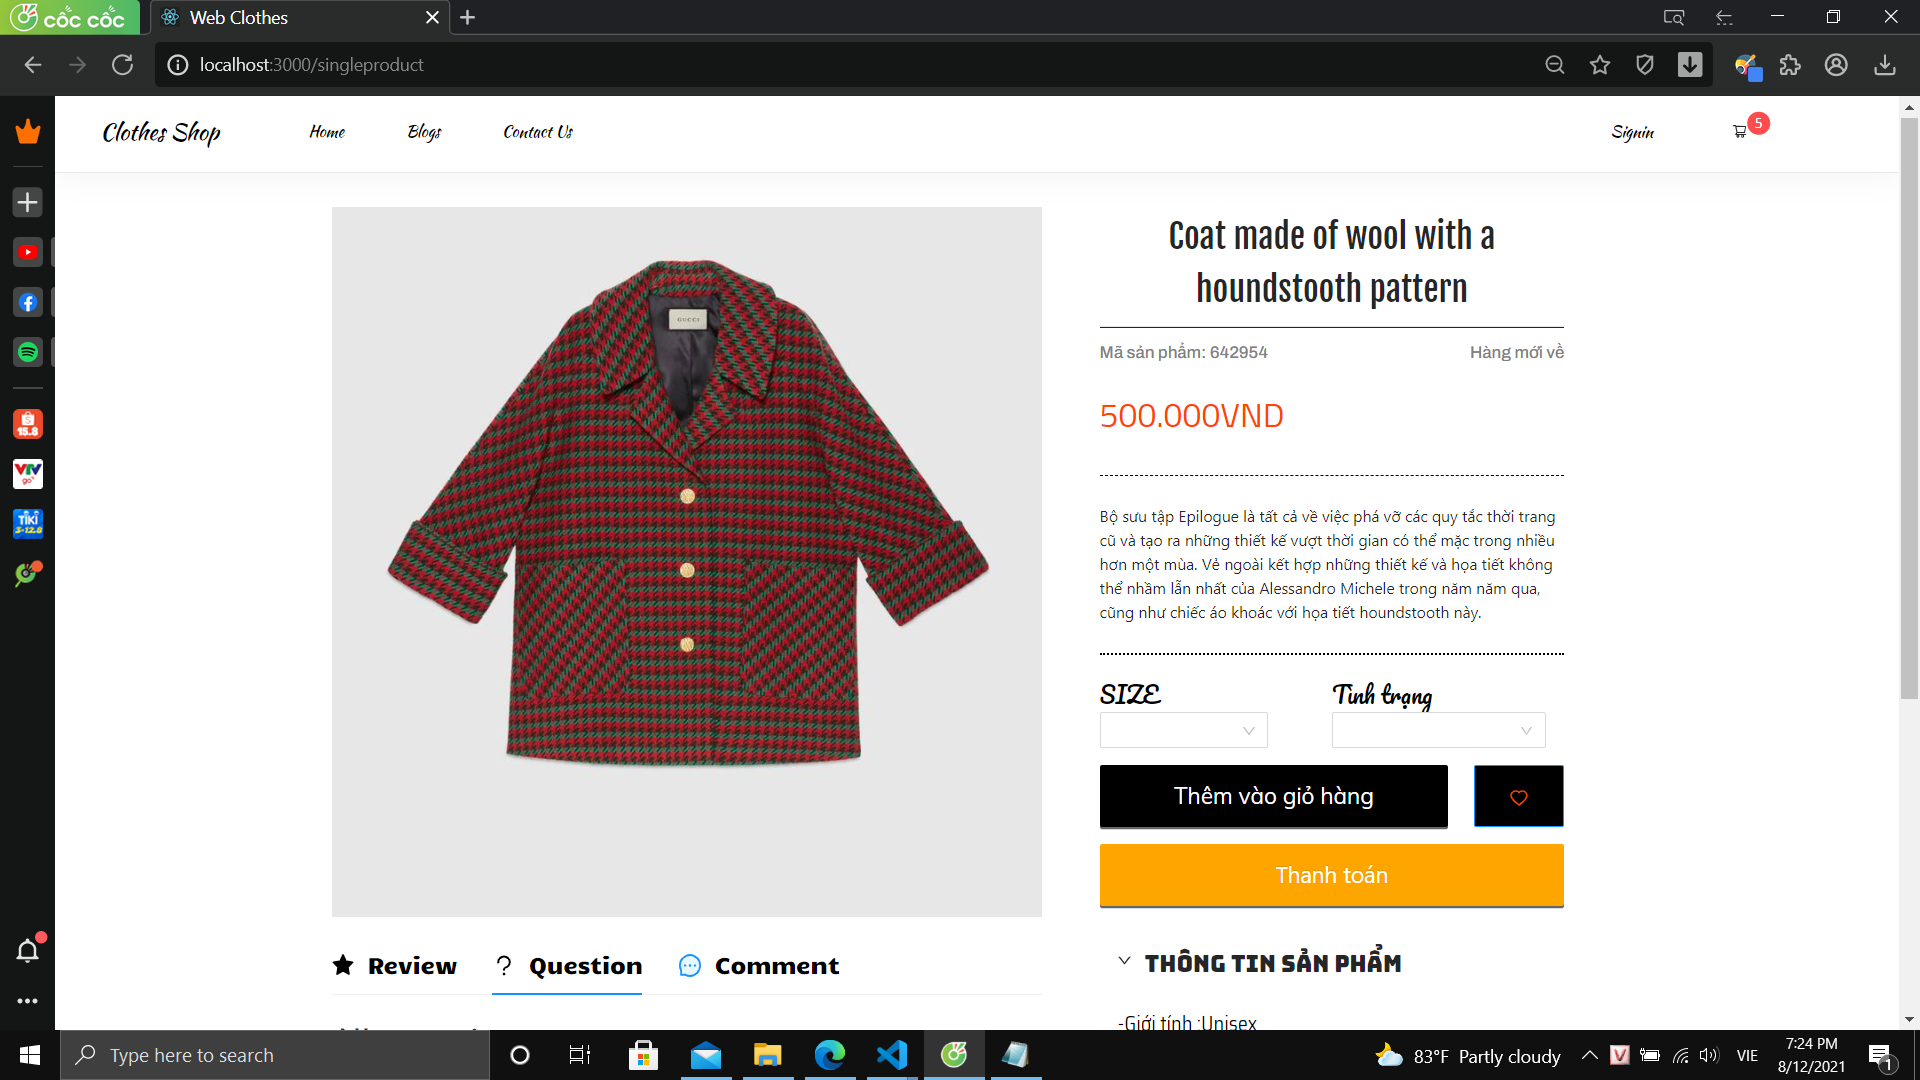Image resolution: width=1920 pixels, height=1080 pixels.
Task: Click Thêm vào giỏ hàng button
Action: pyautogui.click(x=1272, y=796)
